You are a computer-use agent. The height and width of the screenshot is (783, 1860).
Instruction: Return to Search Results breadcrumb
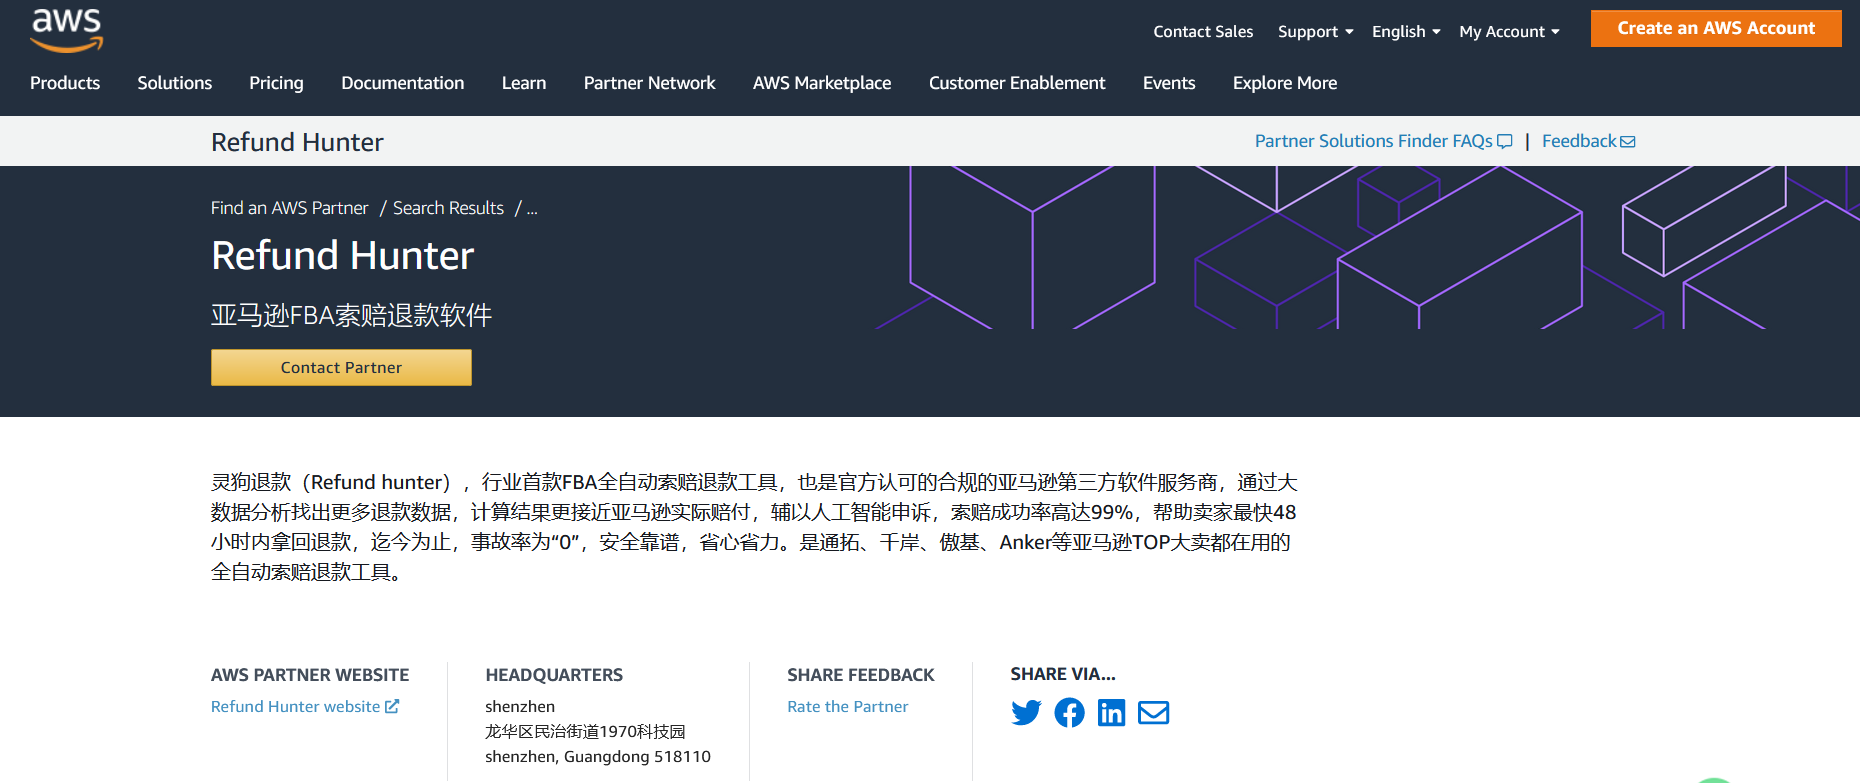(448, 208)
